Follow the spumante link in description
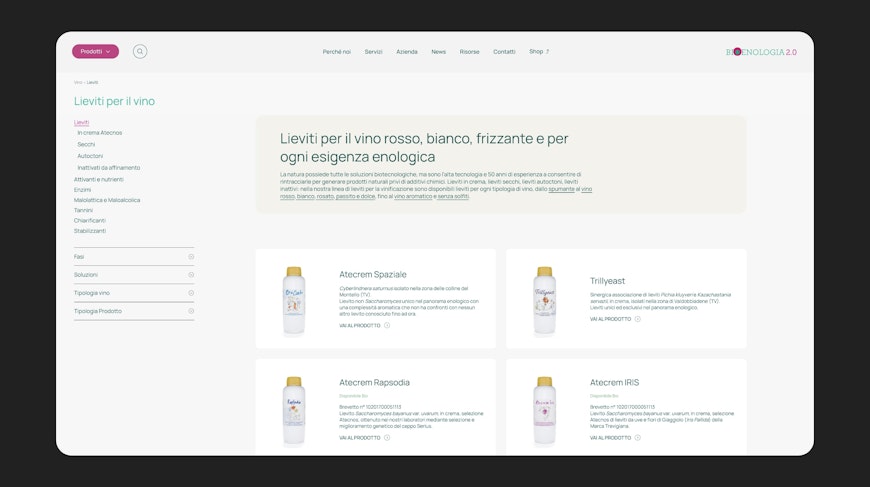 coord(562,189)
